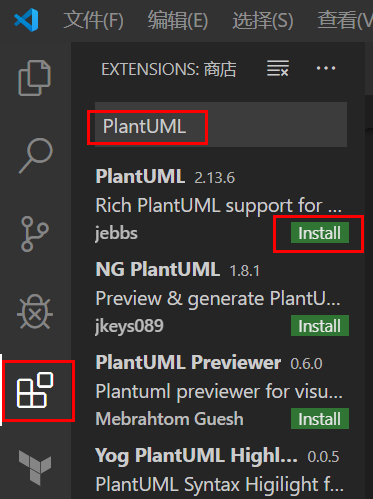Open the Terraform icon in activity bar
This screenshot has width=373, height=499.
coord(35,468)
